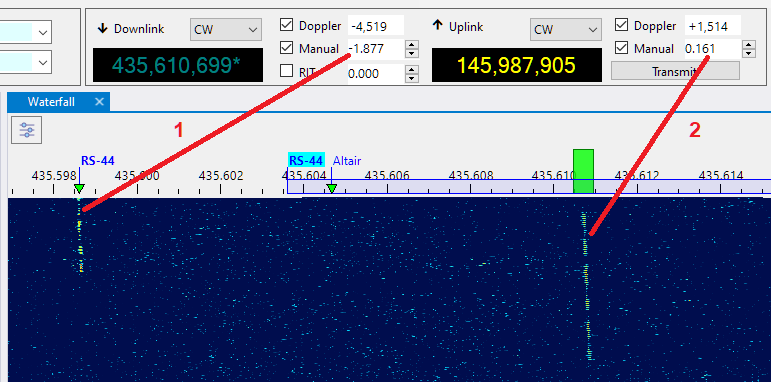Toggle uplink Doppler checkbox
Screen dimensions: 771x382
click(622, 25)
